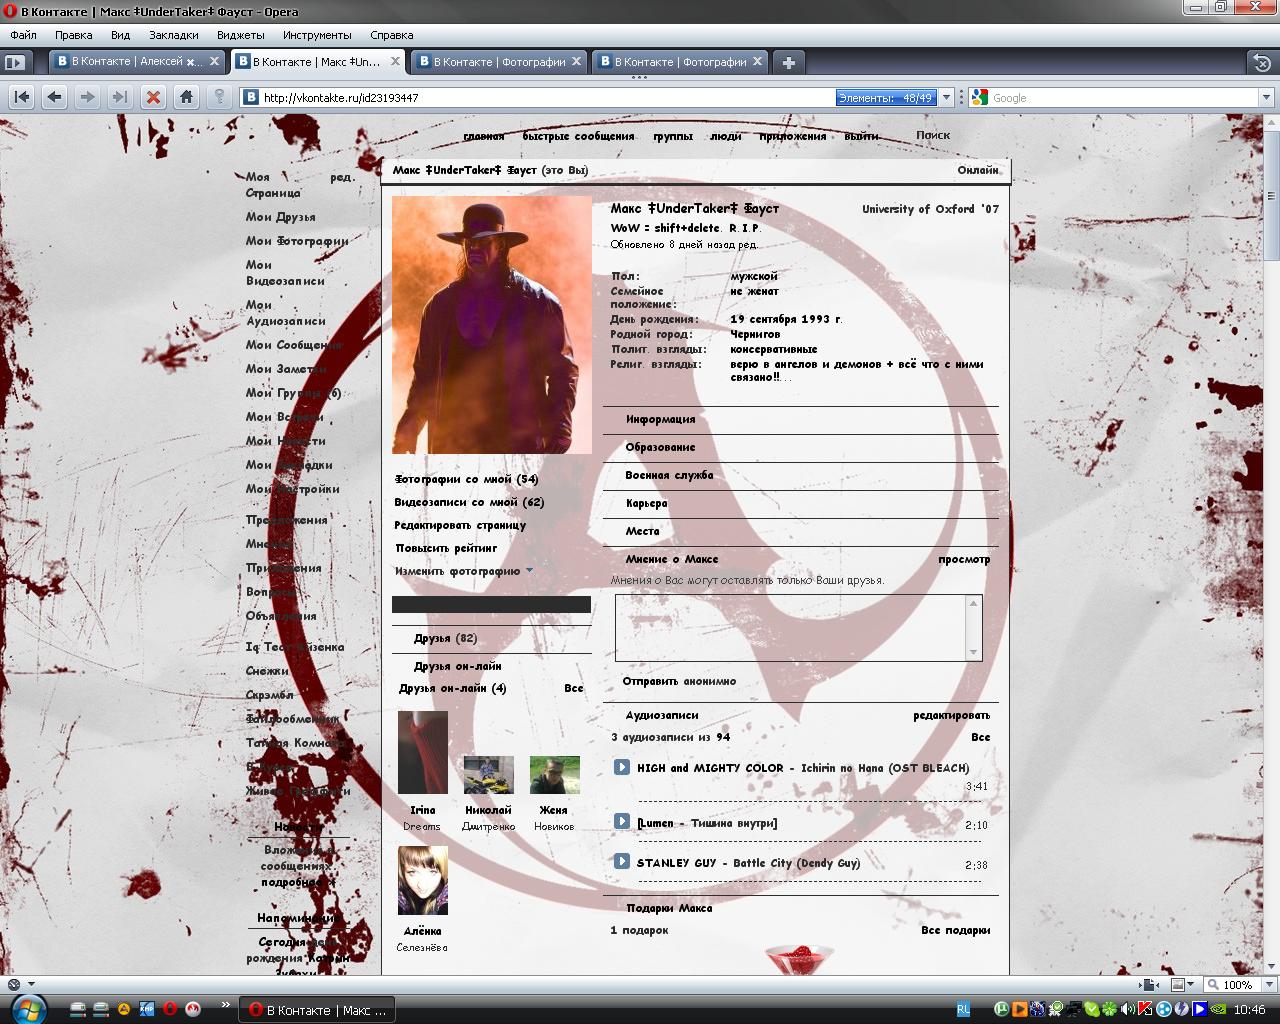Click the Forward arrow in toolbar
This screenshot has height=1024, width=1280.
[x=88, y=97]
